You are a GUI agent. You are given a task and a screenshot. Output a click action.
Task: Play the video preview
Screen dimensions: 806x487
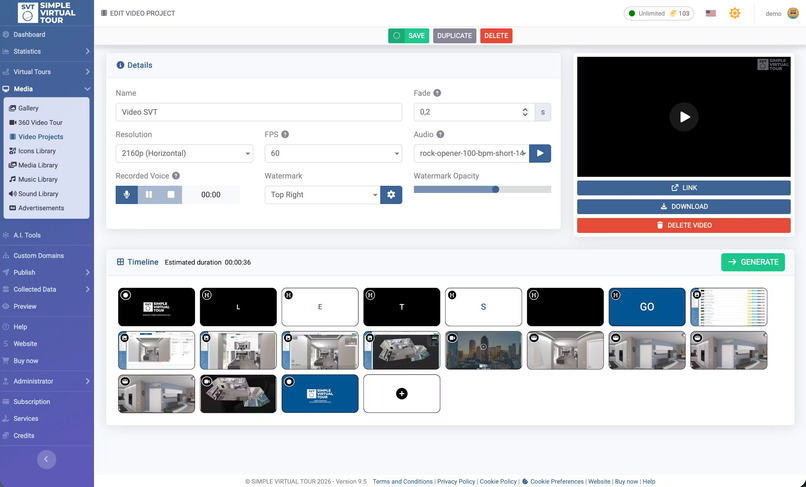[x=684, y=117]
